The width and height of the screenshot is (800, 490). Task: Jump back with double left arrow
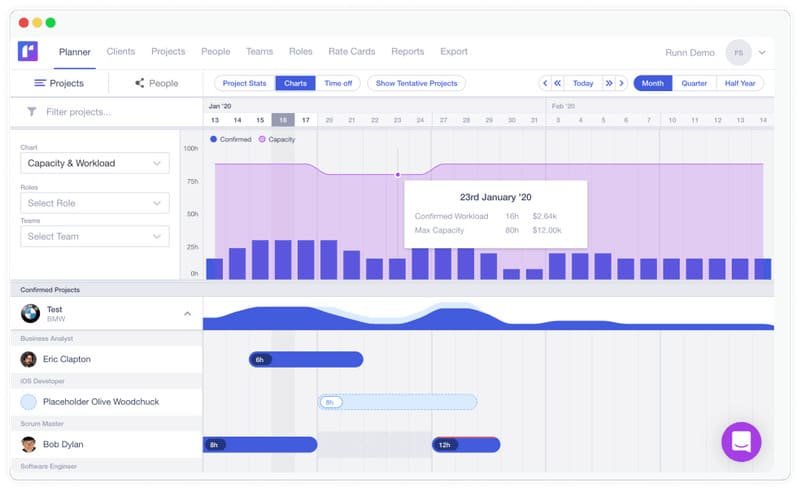tap(557, 84)
